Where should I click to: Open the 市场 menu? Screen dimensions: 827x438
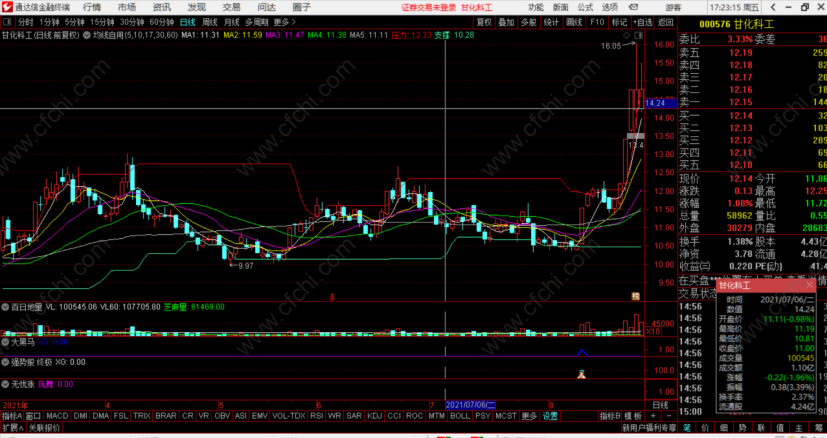(x=127, y=7)
